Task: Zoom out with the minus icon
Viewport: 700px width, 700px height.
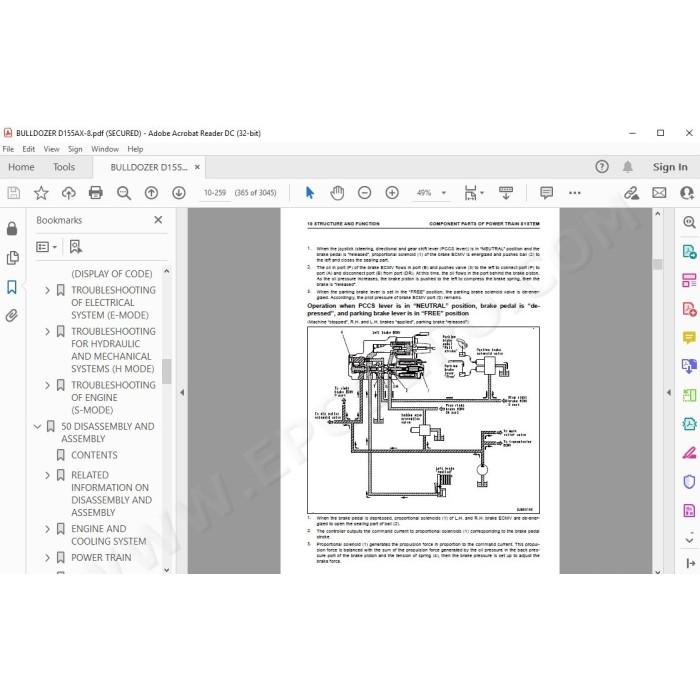Action: 364,193
